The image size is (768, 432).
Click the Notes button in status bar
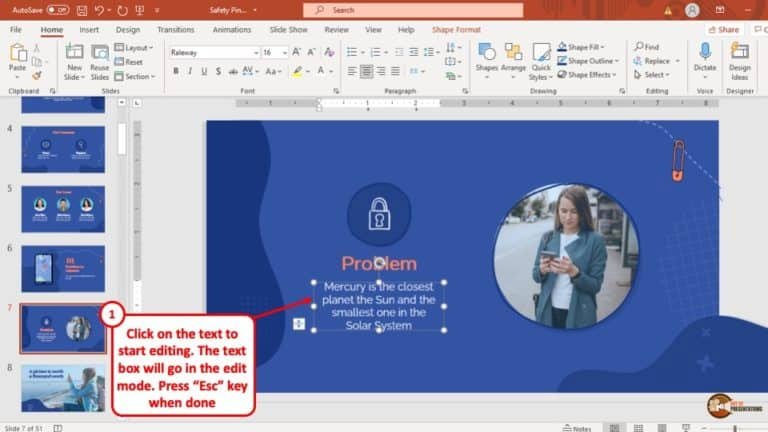pyautogui.click(x=577, y=427)
